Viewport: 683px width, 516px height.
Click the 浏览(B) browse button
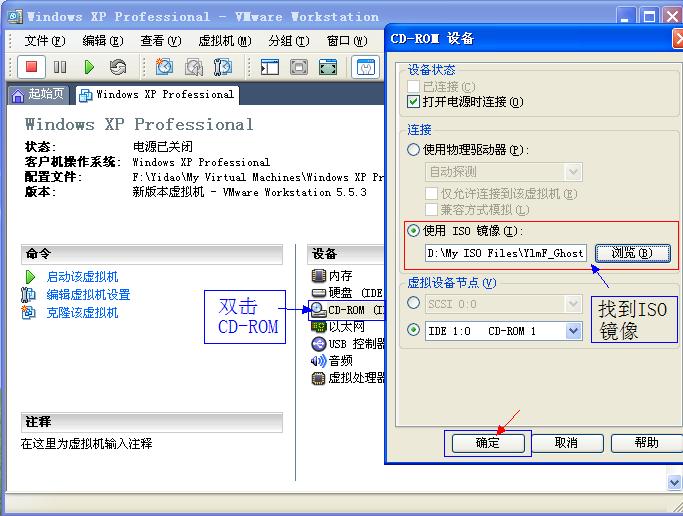tap(632, 253)
